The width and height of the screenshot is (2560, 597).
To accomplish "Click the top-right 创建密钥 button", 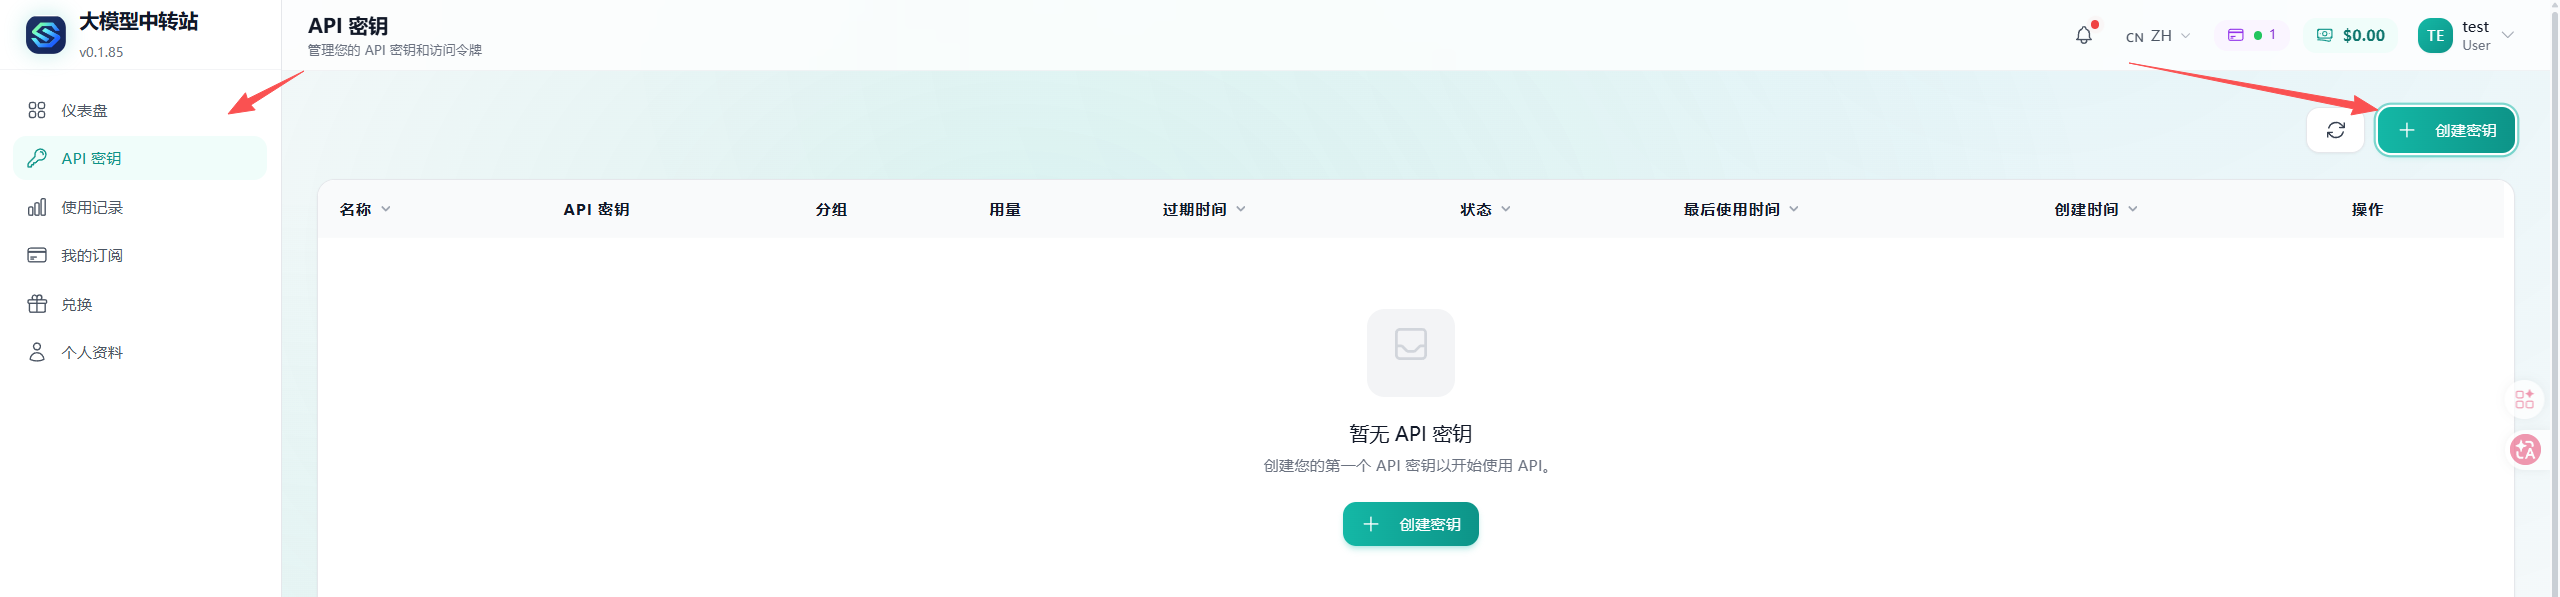I will pos(2446,130).
